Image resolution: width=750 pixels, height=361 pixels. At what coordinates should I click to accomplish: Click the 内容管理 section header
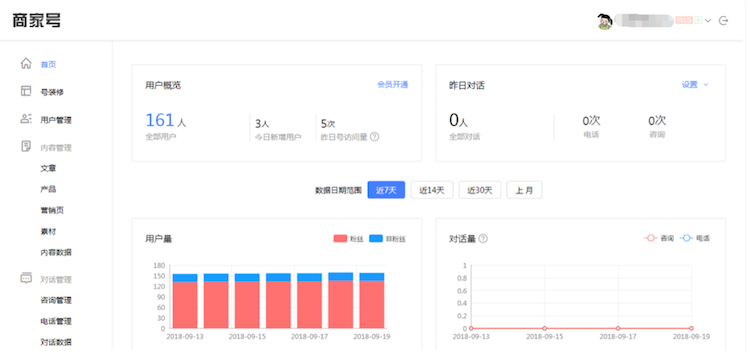tap(56, 148)
